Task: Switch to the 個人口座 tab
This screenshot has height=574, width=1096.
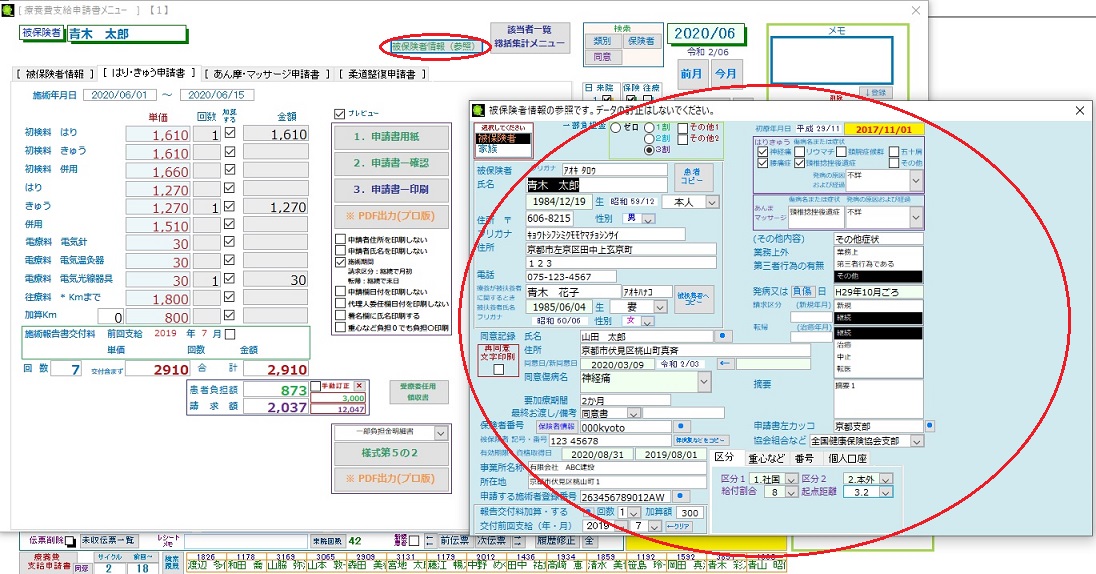Action: (x=847, y=459)
